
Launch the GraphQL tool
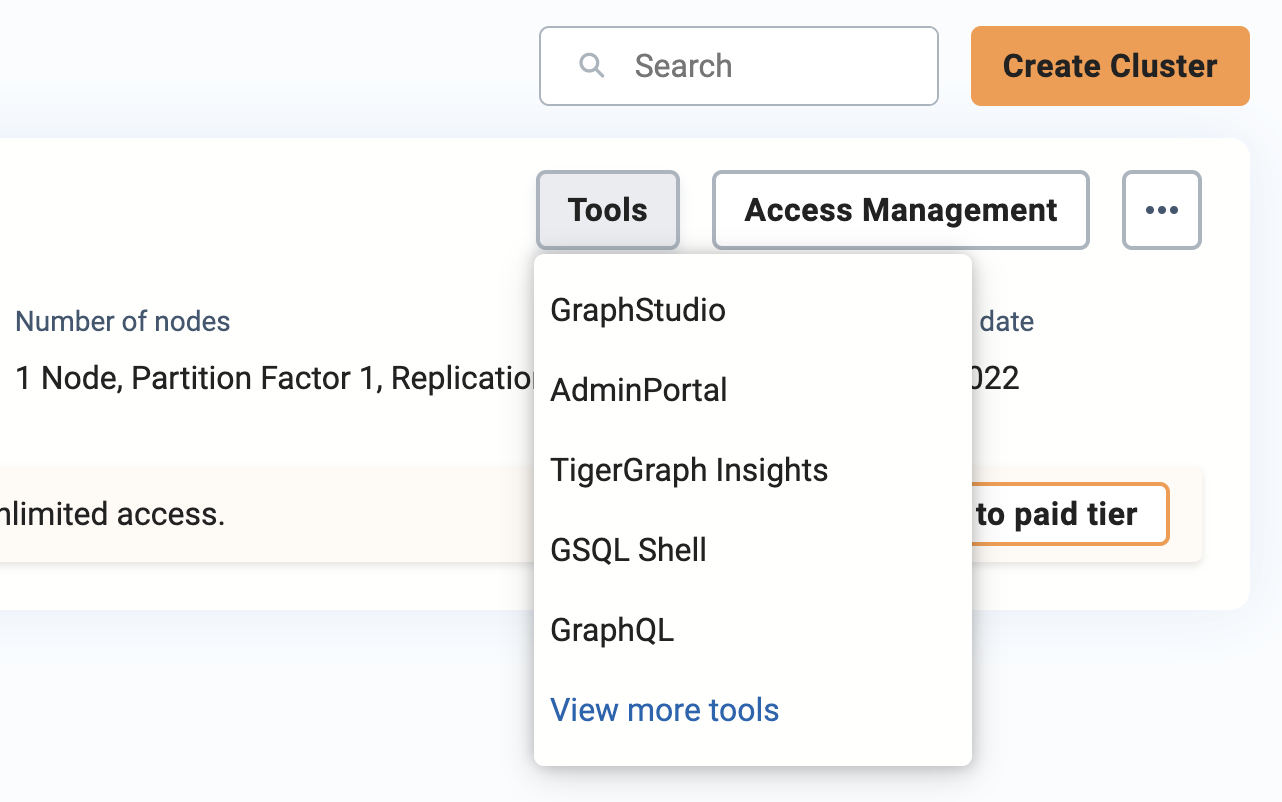611,630
